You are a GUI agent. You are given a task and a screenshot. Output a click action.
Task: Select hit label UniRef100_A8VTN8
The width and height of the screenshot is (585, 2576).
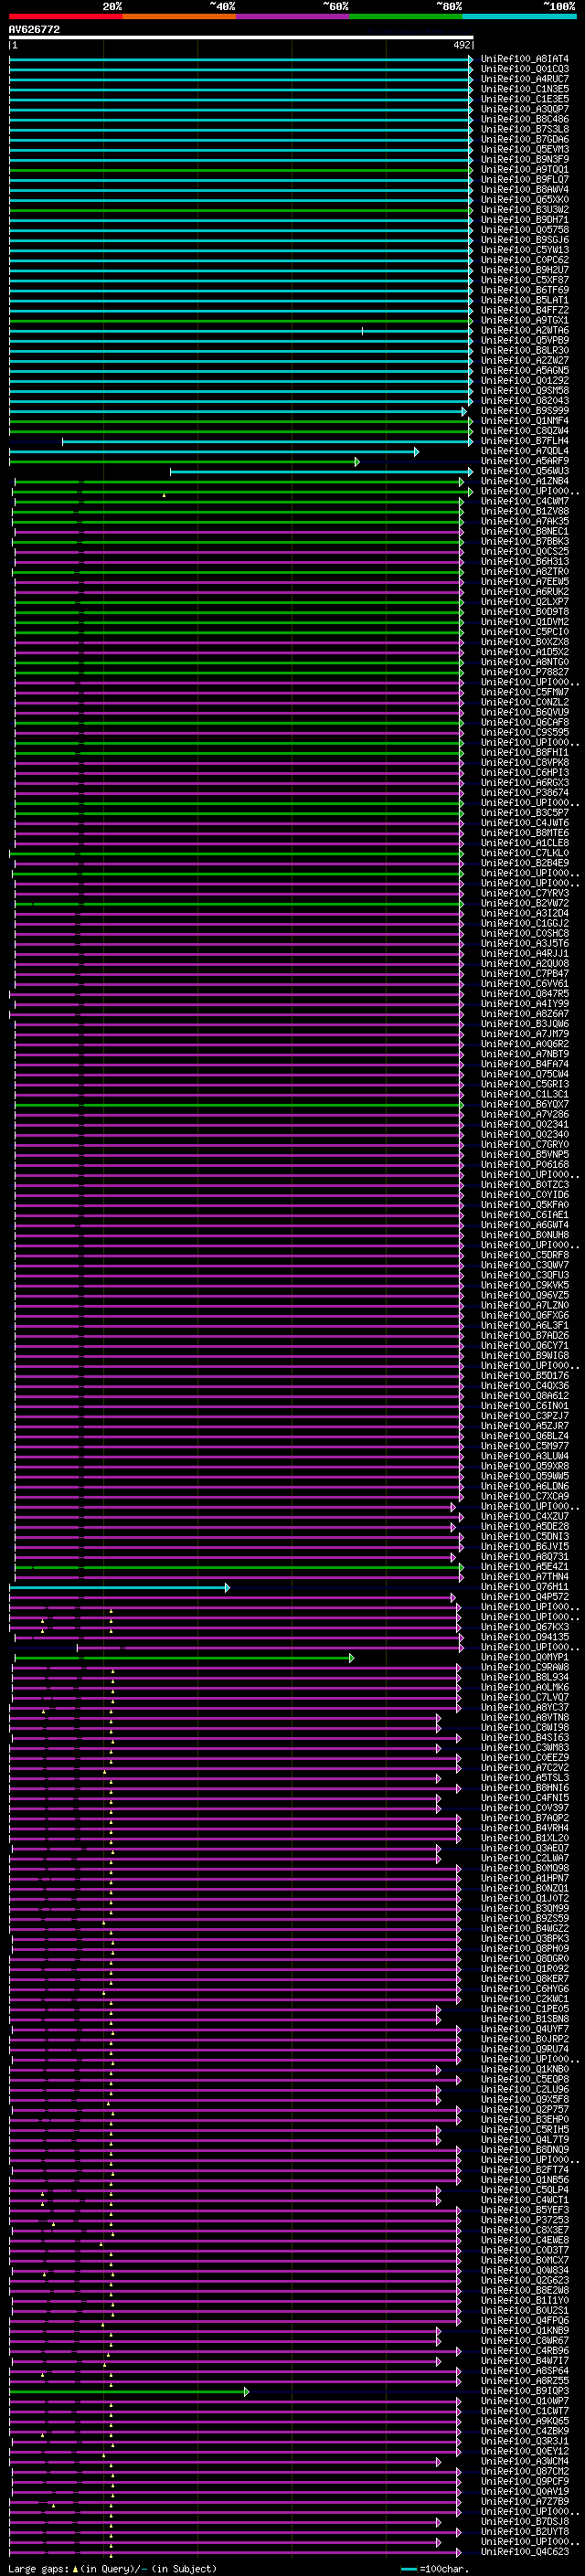point(524,1718)
